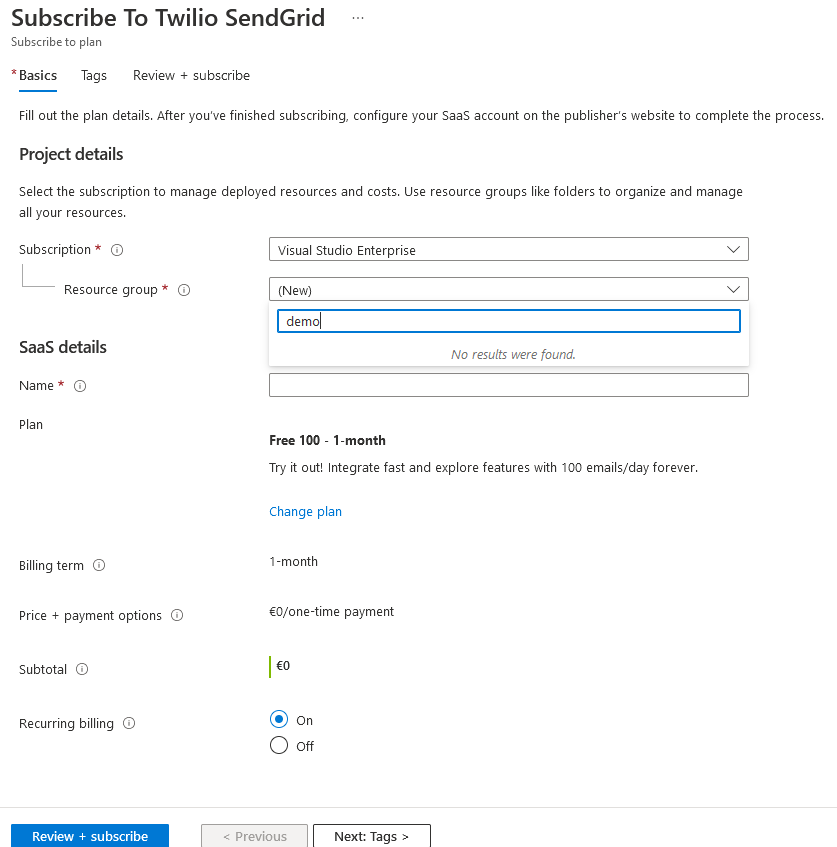Enable the Recurring billing On option
Image resolution: width=837 pixels, height=847 pixels.
coord(278,719)
